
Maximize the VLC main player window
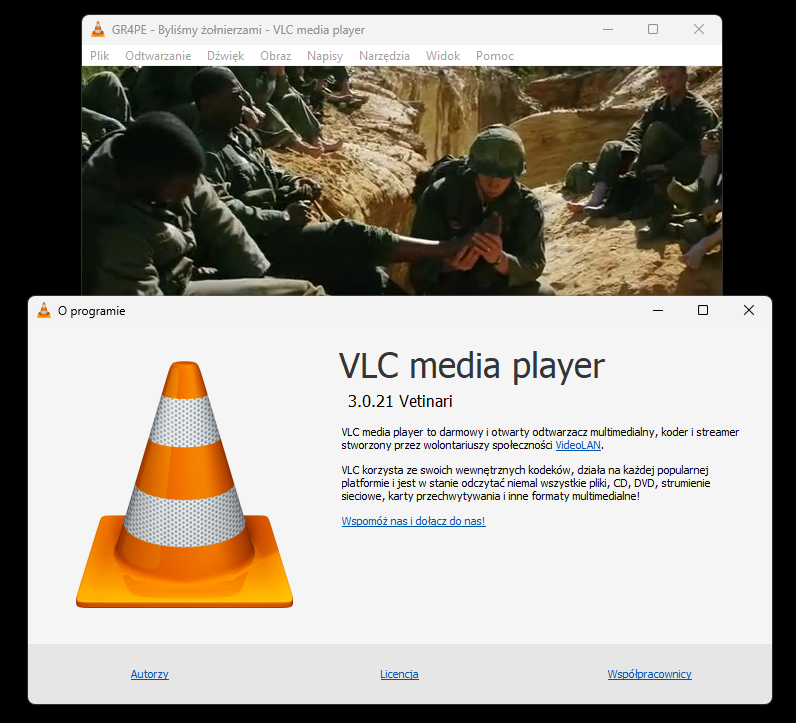point(653,29)
